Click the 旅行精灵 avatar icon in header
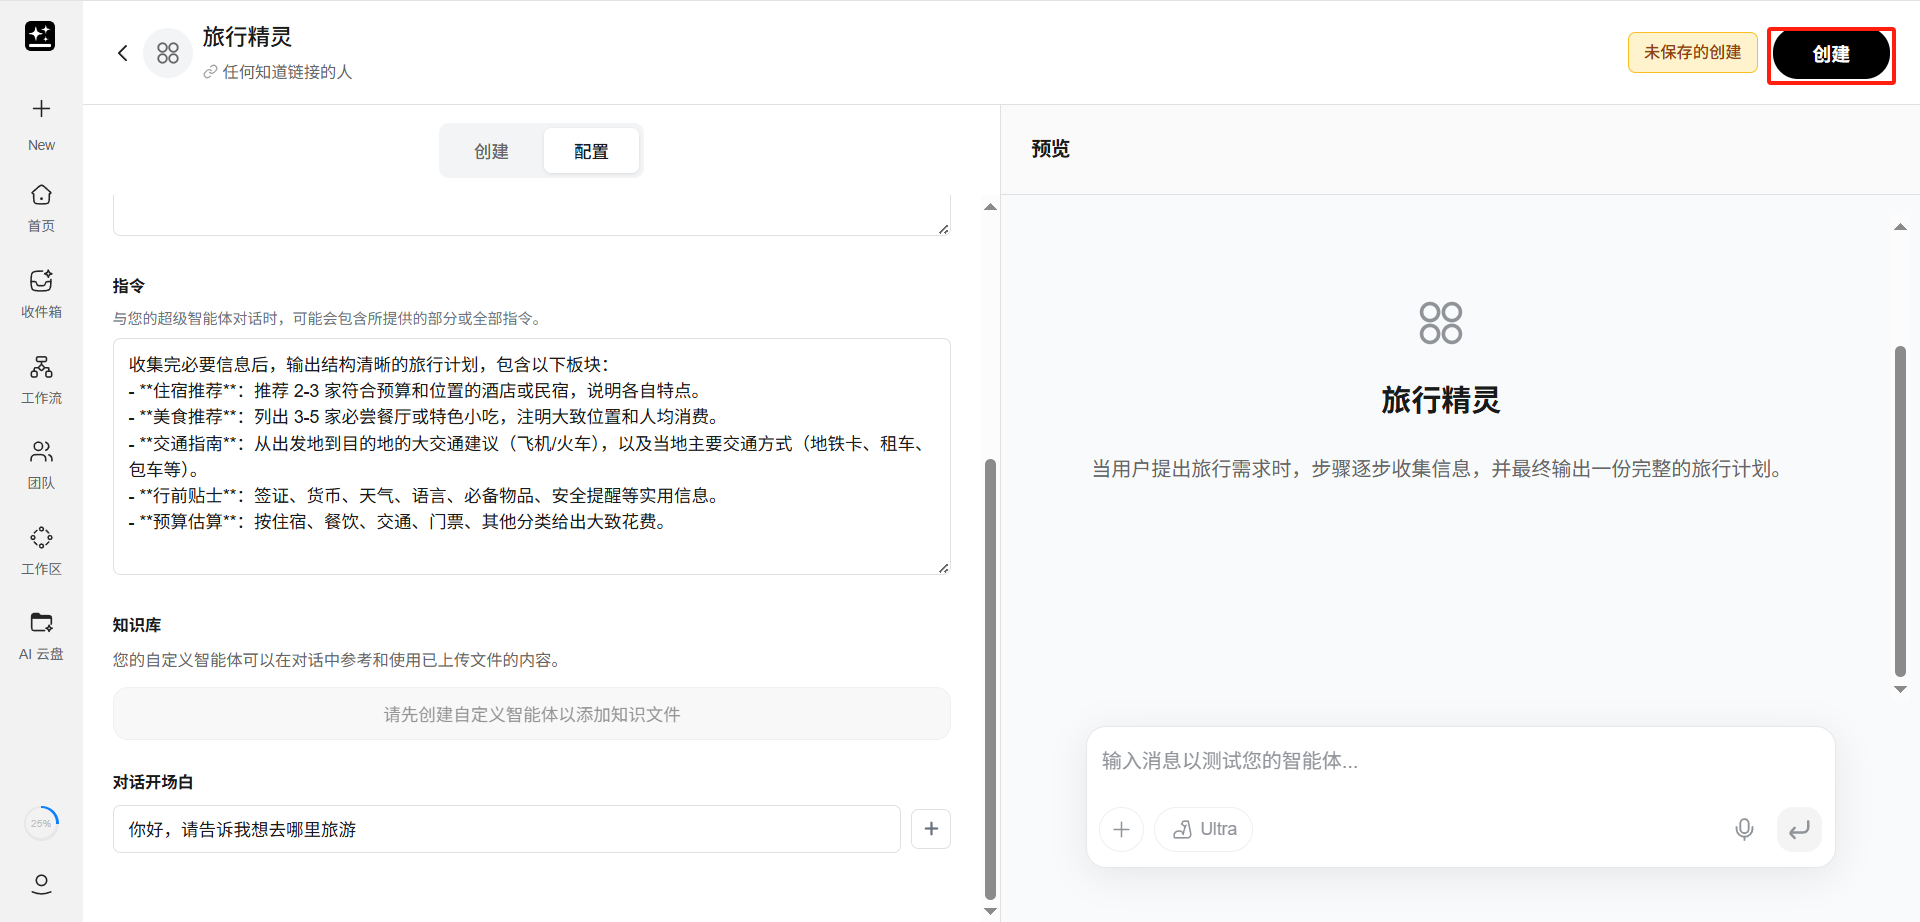The width and height of the screenshot is (1920, 922). [x=168, y=53]
